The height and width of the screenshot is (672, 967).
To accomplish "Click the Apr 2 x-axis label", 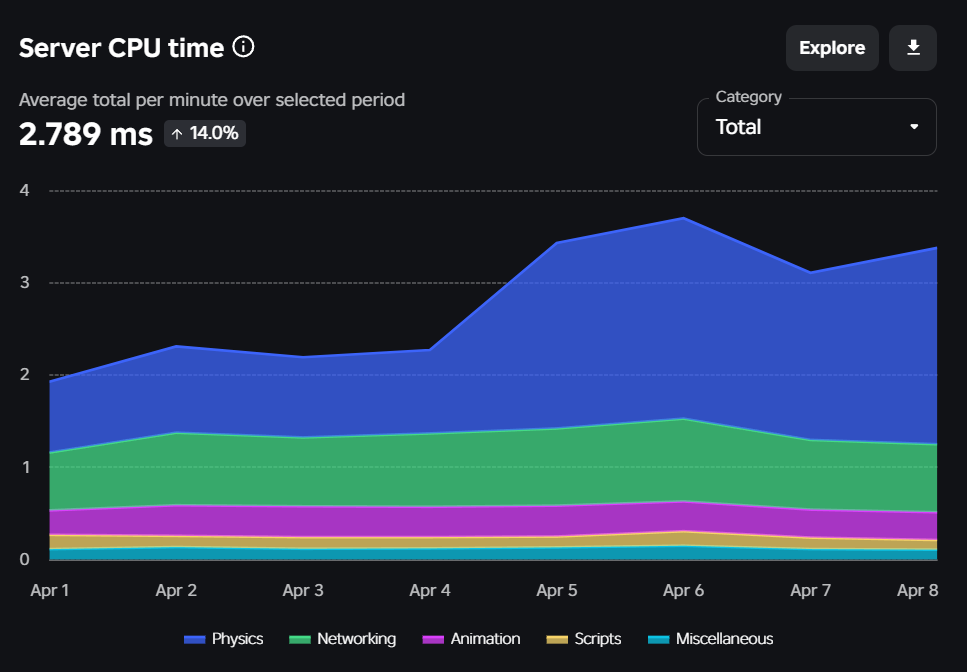I will click(176, 591).
